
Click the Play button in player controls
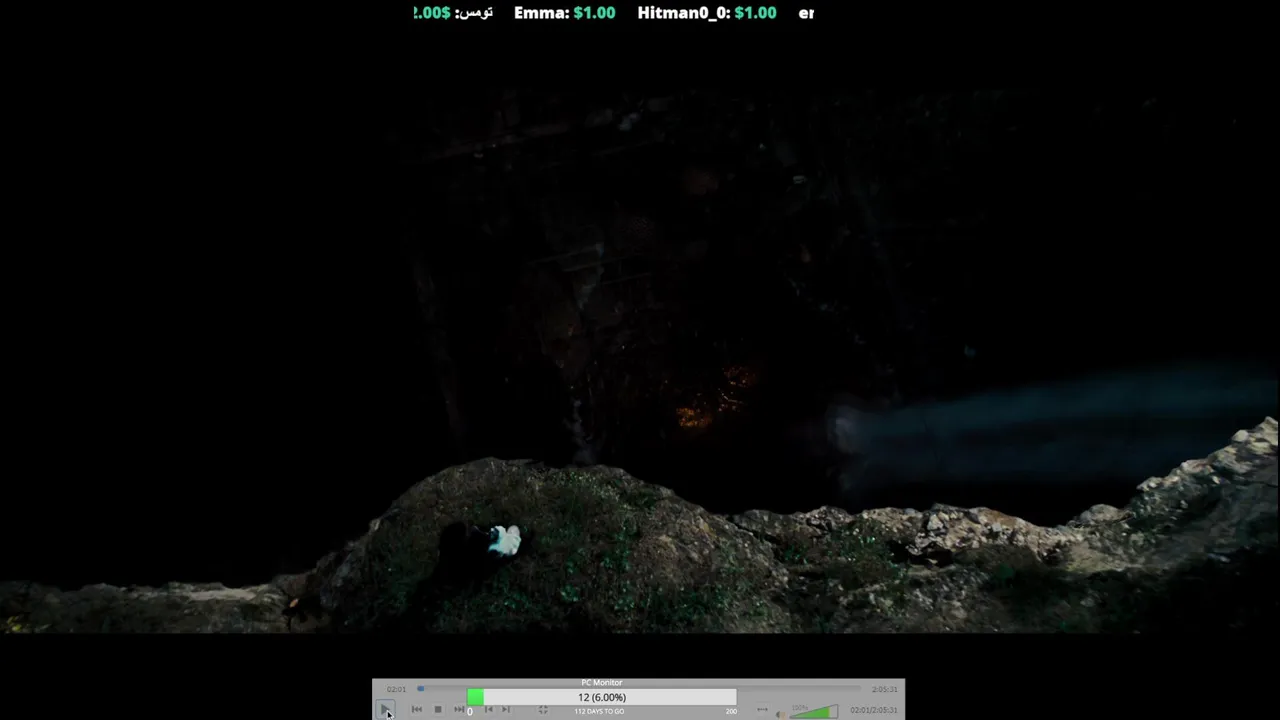pos(385,709)
